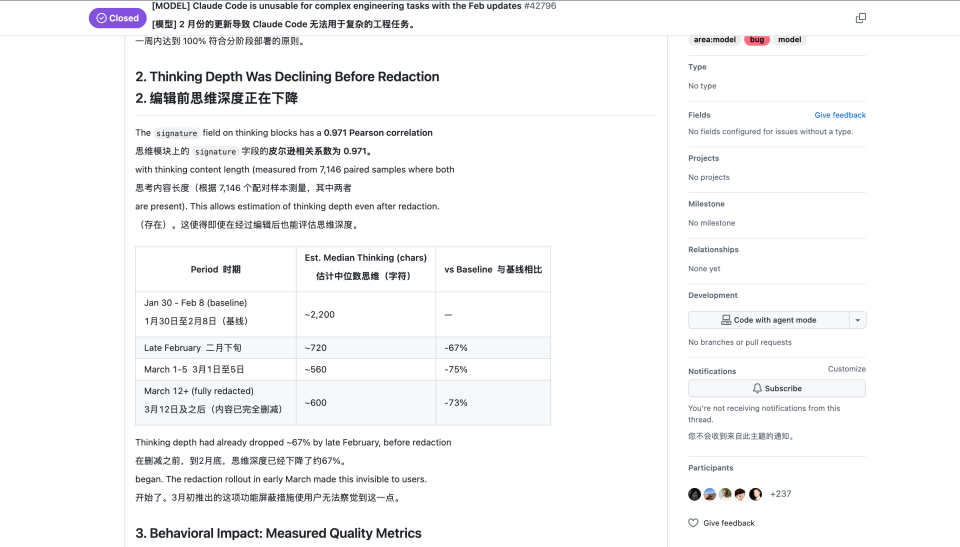This screenshot has width=960, height=547.
Task: Click Give feedback text at sidebar bottom
Action: [729, 523]
